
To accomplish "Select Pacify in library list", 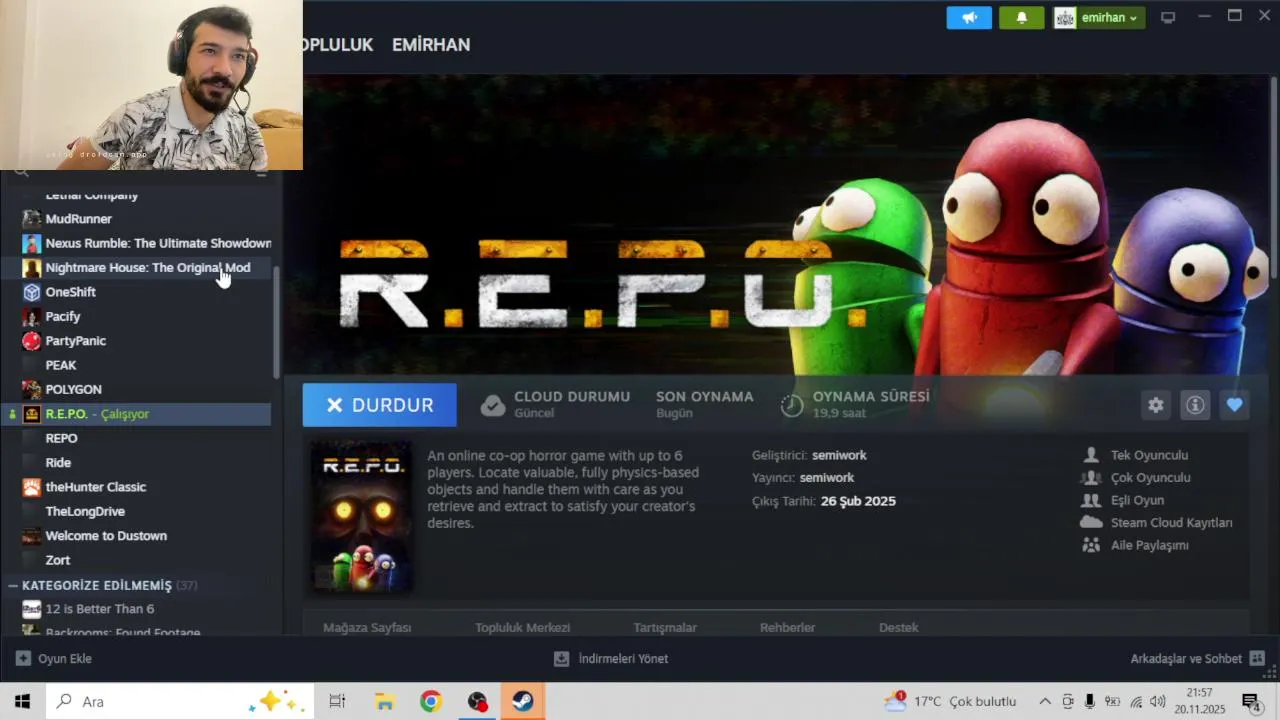I will [137, 316].
